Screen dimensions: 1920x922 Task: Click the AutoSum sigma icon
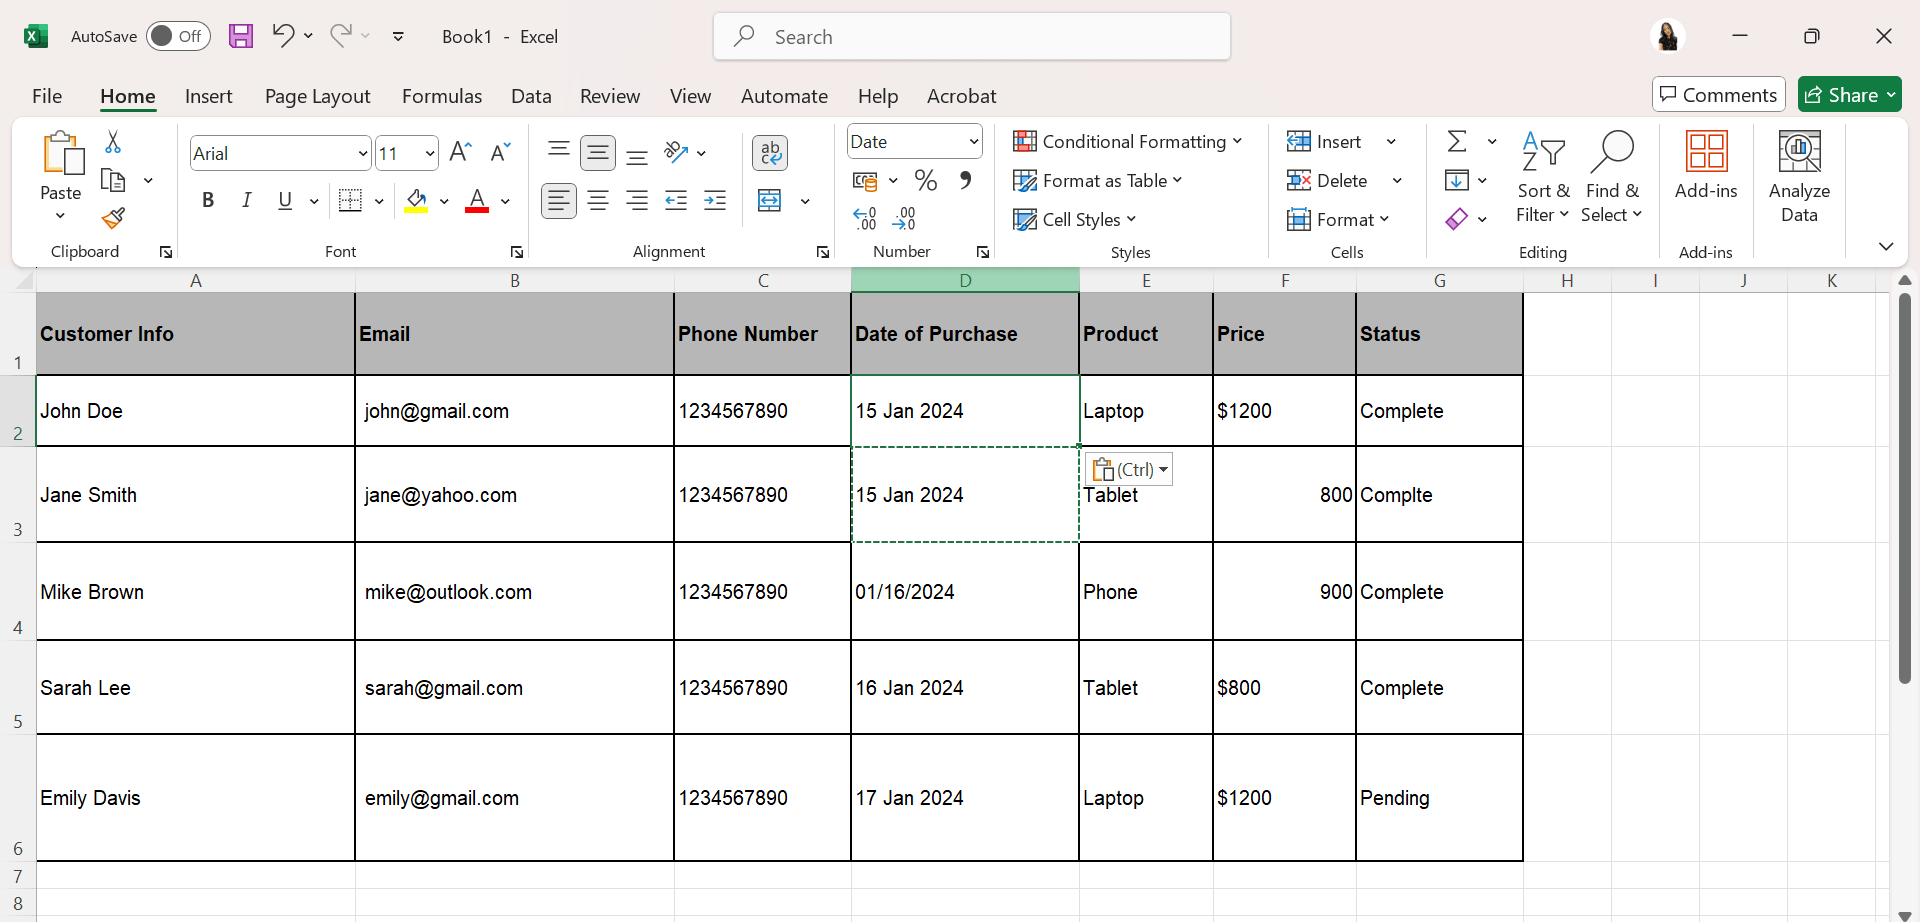point(1457,142)
